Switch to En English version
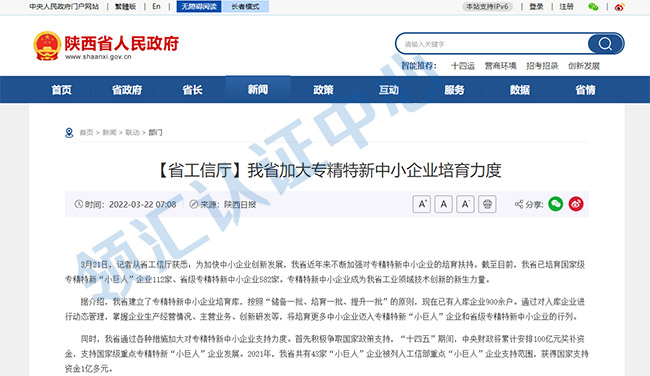 (156, 7)
